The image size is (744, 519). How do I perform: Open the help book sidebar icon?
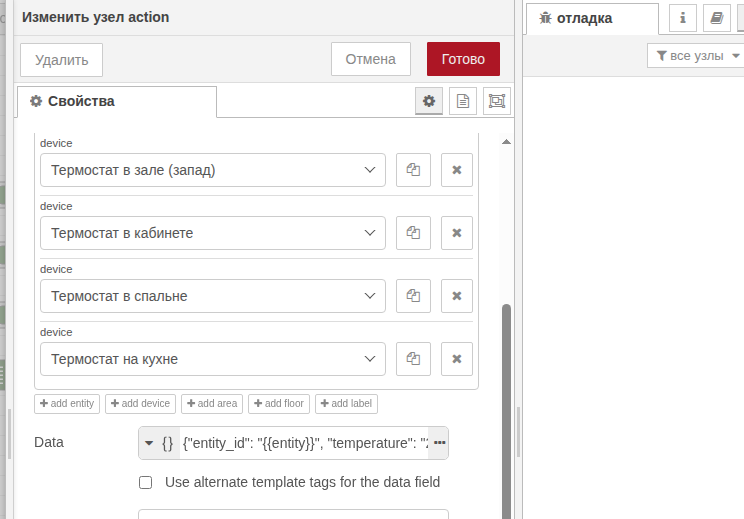(716, 18)
